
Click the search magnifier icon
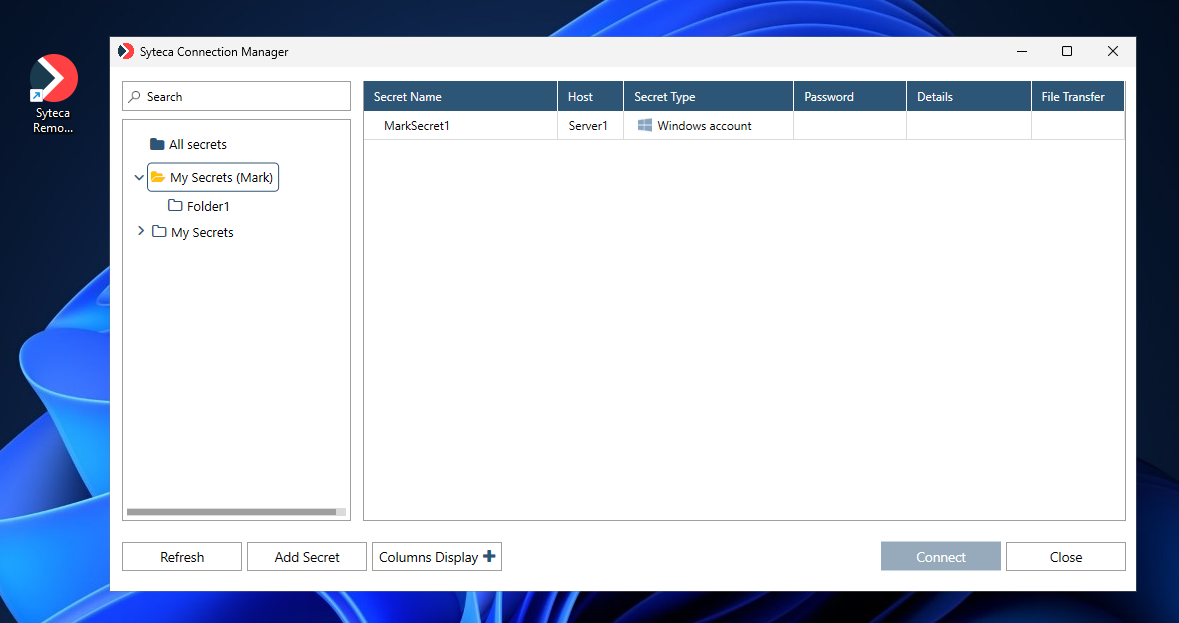tap(135, 97)
